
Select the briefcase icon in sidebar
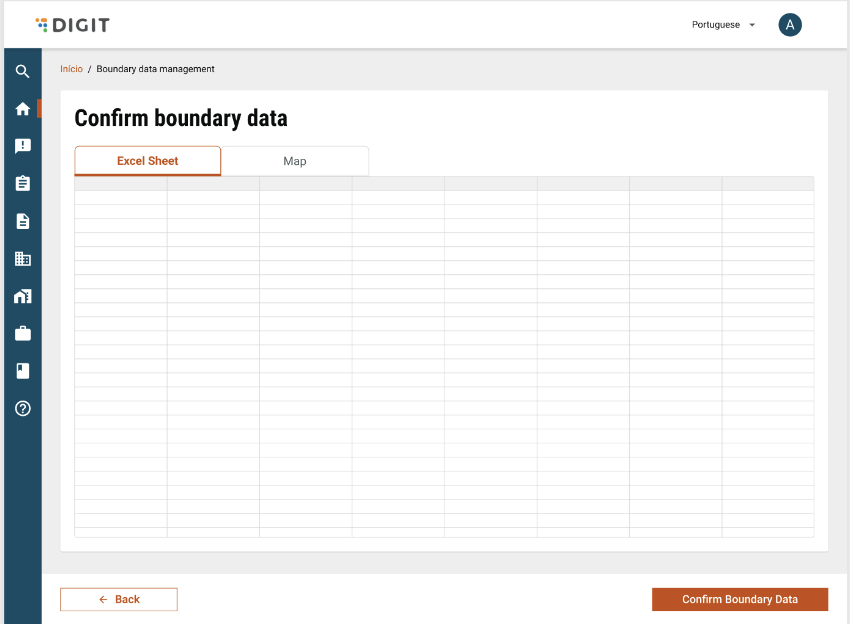22,333
